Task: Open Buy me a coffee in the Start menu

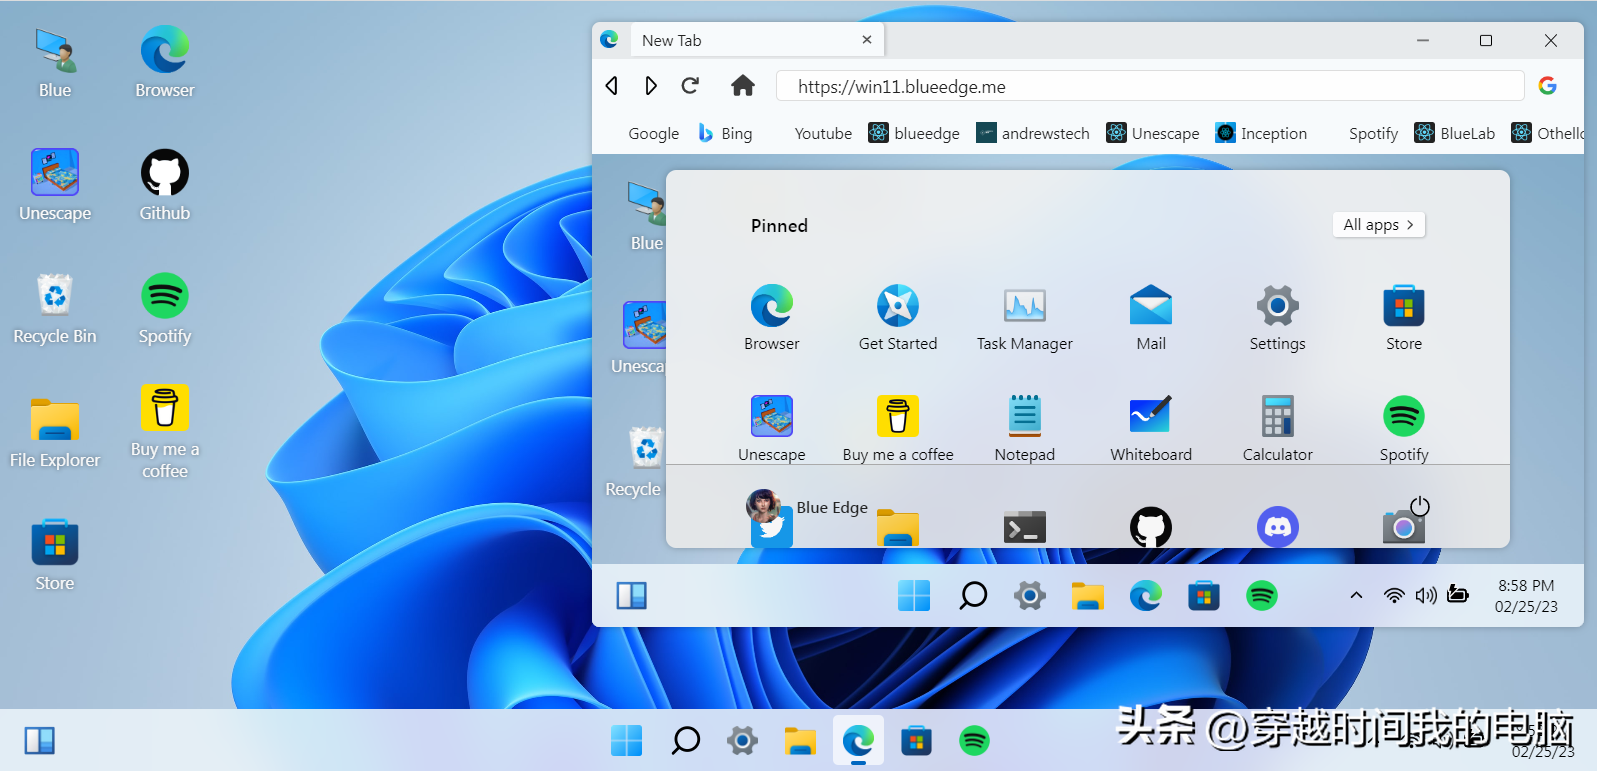Action: (x=898, y=428)
